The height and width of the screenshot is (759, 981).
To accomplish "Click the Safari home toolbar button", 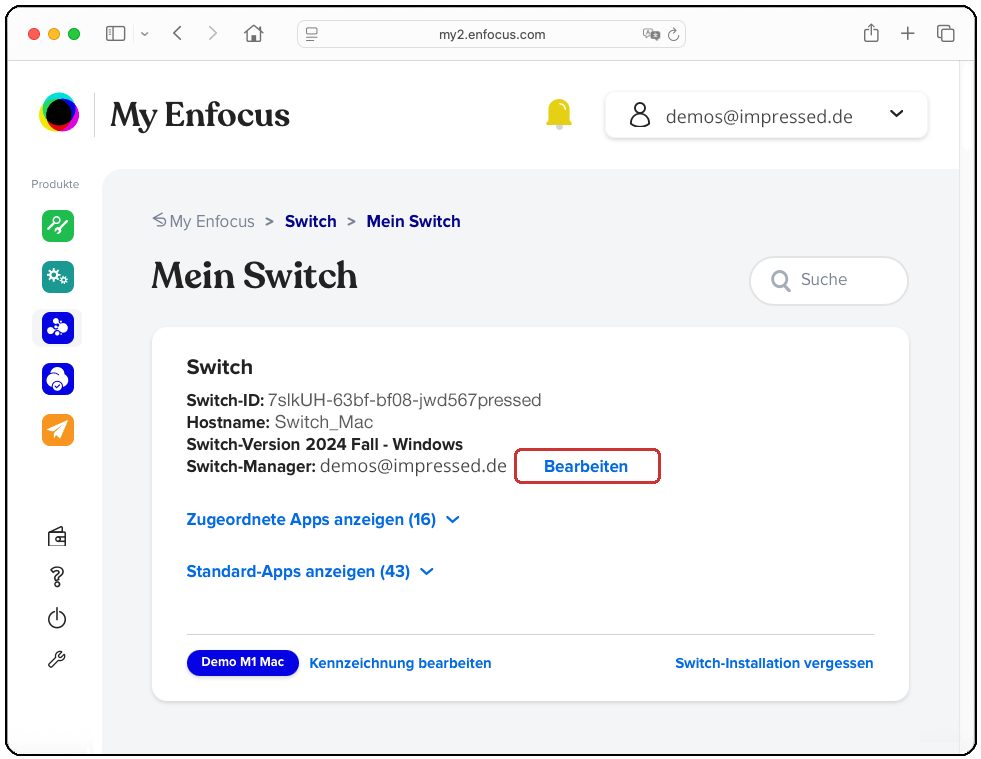I will pyautogui.click(x=254, y=33).
